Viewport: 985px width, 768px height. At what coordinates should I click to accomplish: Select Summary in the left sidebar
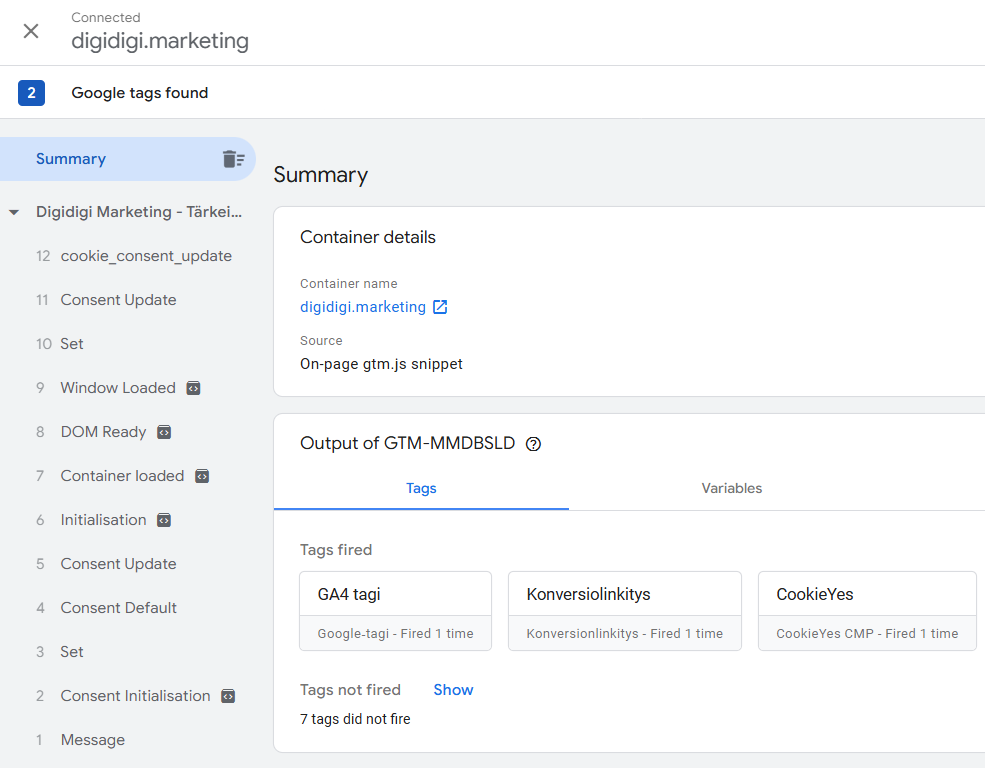click(71, 158)
